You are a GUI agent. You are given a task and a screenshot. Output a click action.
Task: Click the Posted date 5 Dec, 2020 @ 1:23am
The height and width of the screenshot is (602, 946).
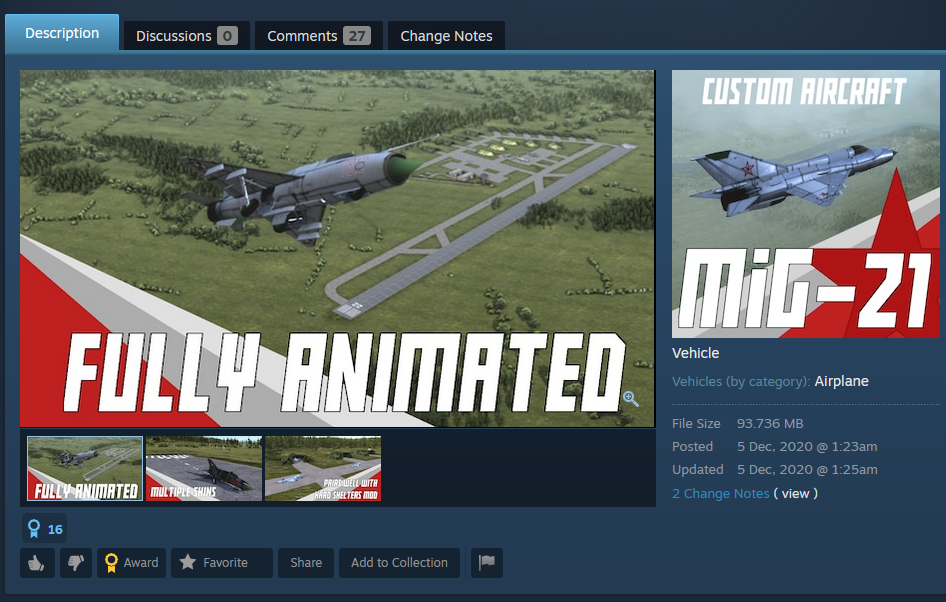coord(807,446)
